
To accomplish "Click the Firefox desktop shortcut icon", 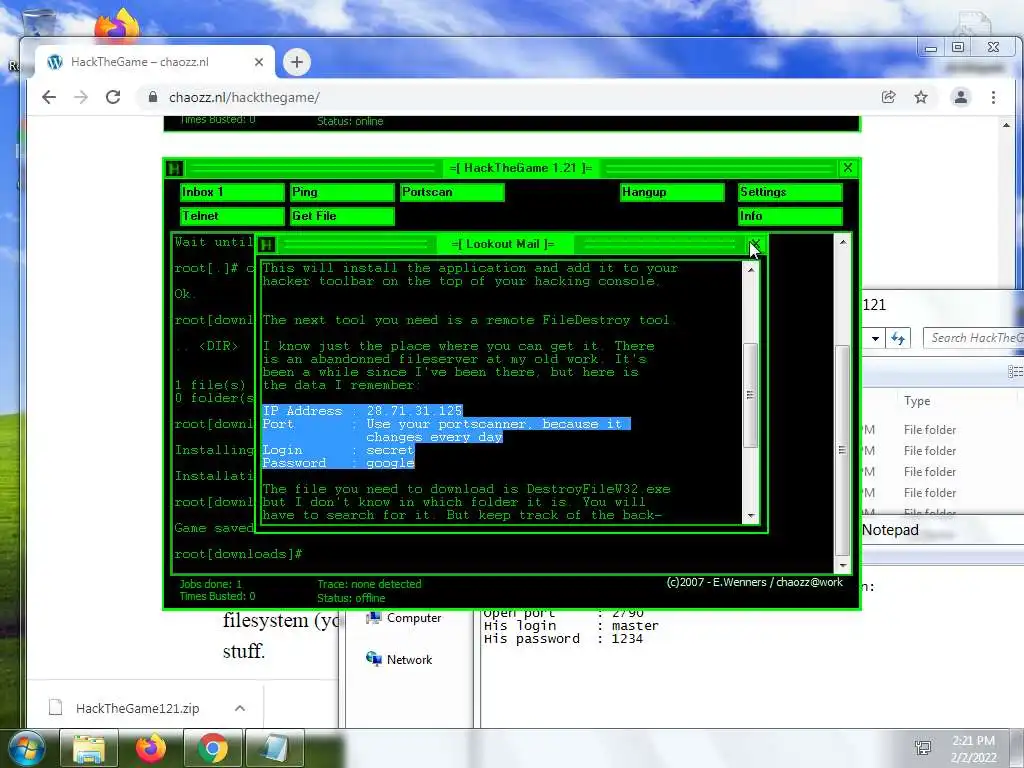I will [x=117, y=25].
